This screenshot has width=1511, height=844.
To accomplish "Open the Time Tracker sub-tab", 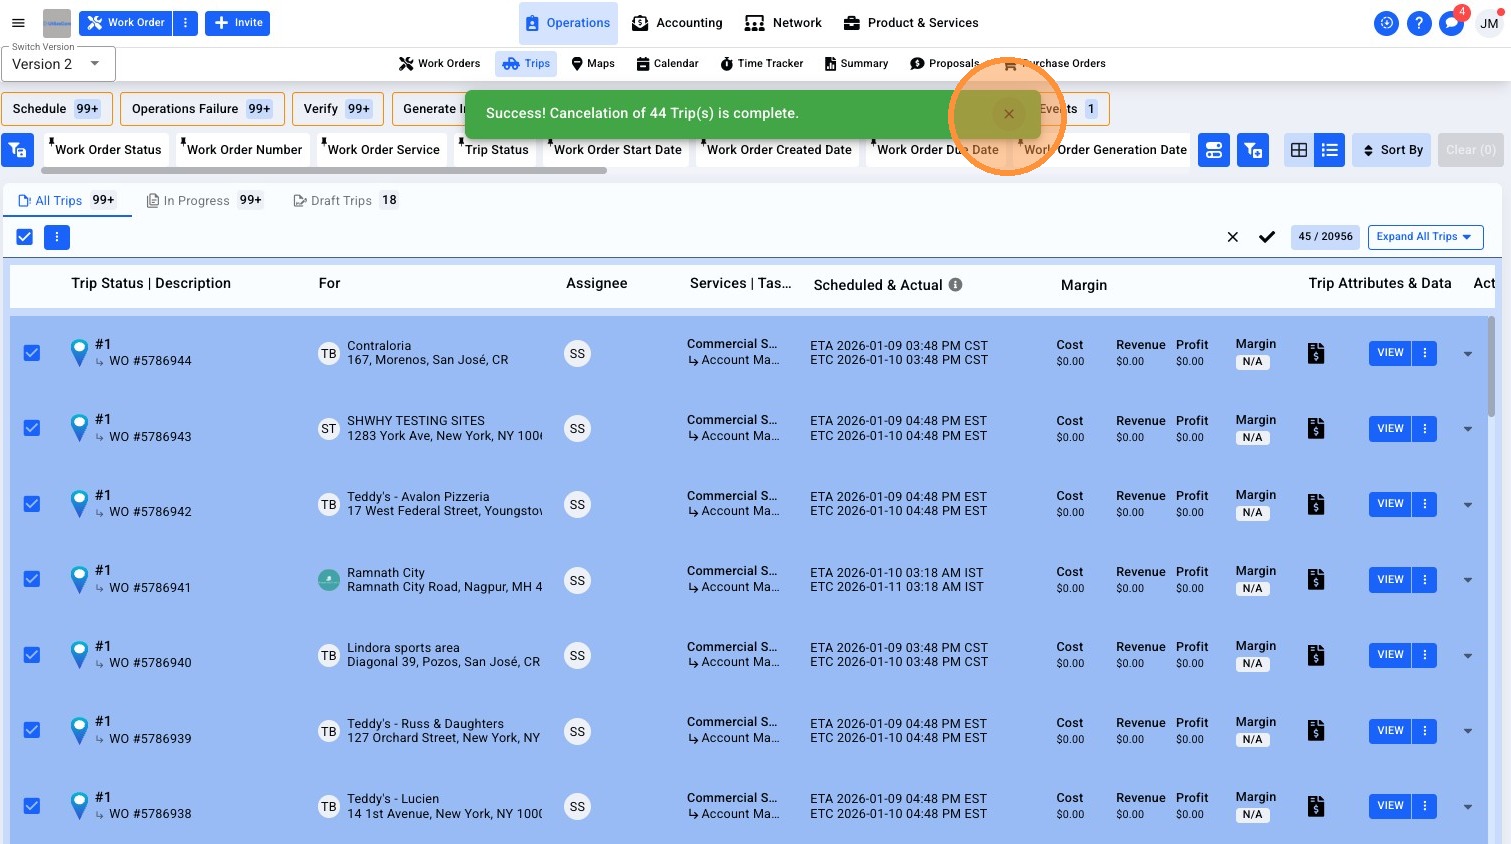I will tap(762, 64).
